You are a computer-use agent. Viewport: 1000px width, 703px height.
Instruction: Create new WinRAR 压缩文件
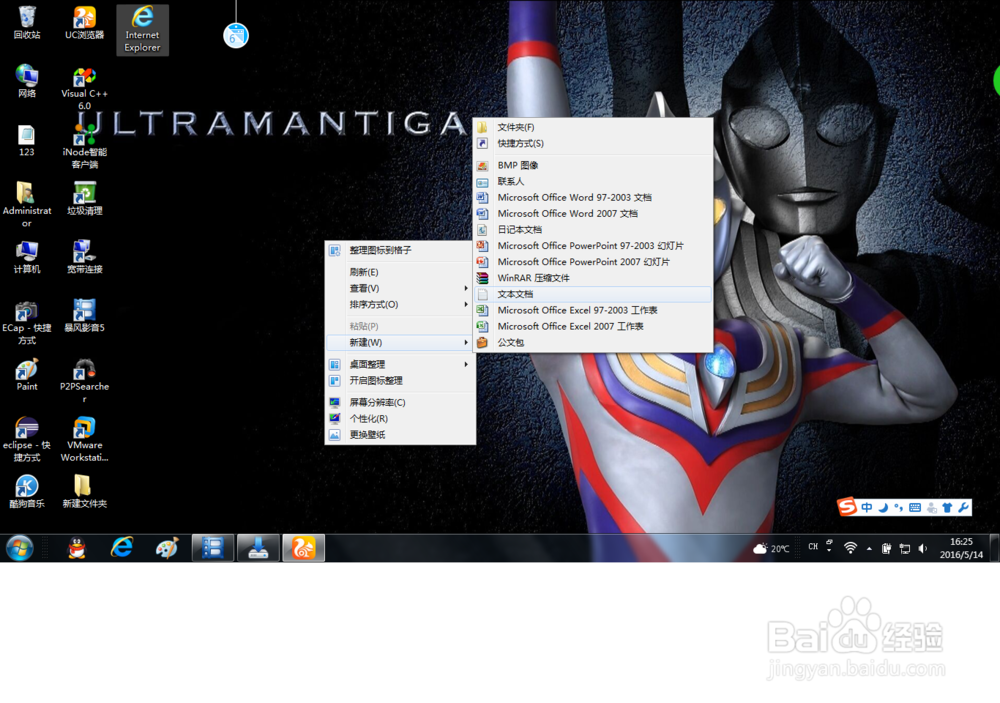(593, 278)
